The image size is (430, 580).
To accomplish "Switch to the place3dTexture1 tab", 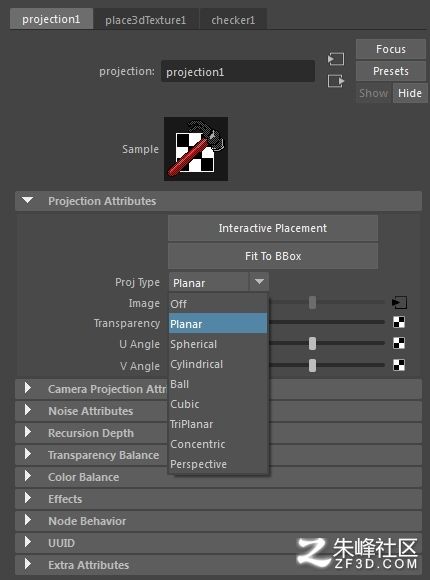I will [145, 20].
